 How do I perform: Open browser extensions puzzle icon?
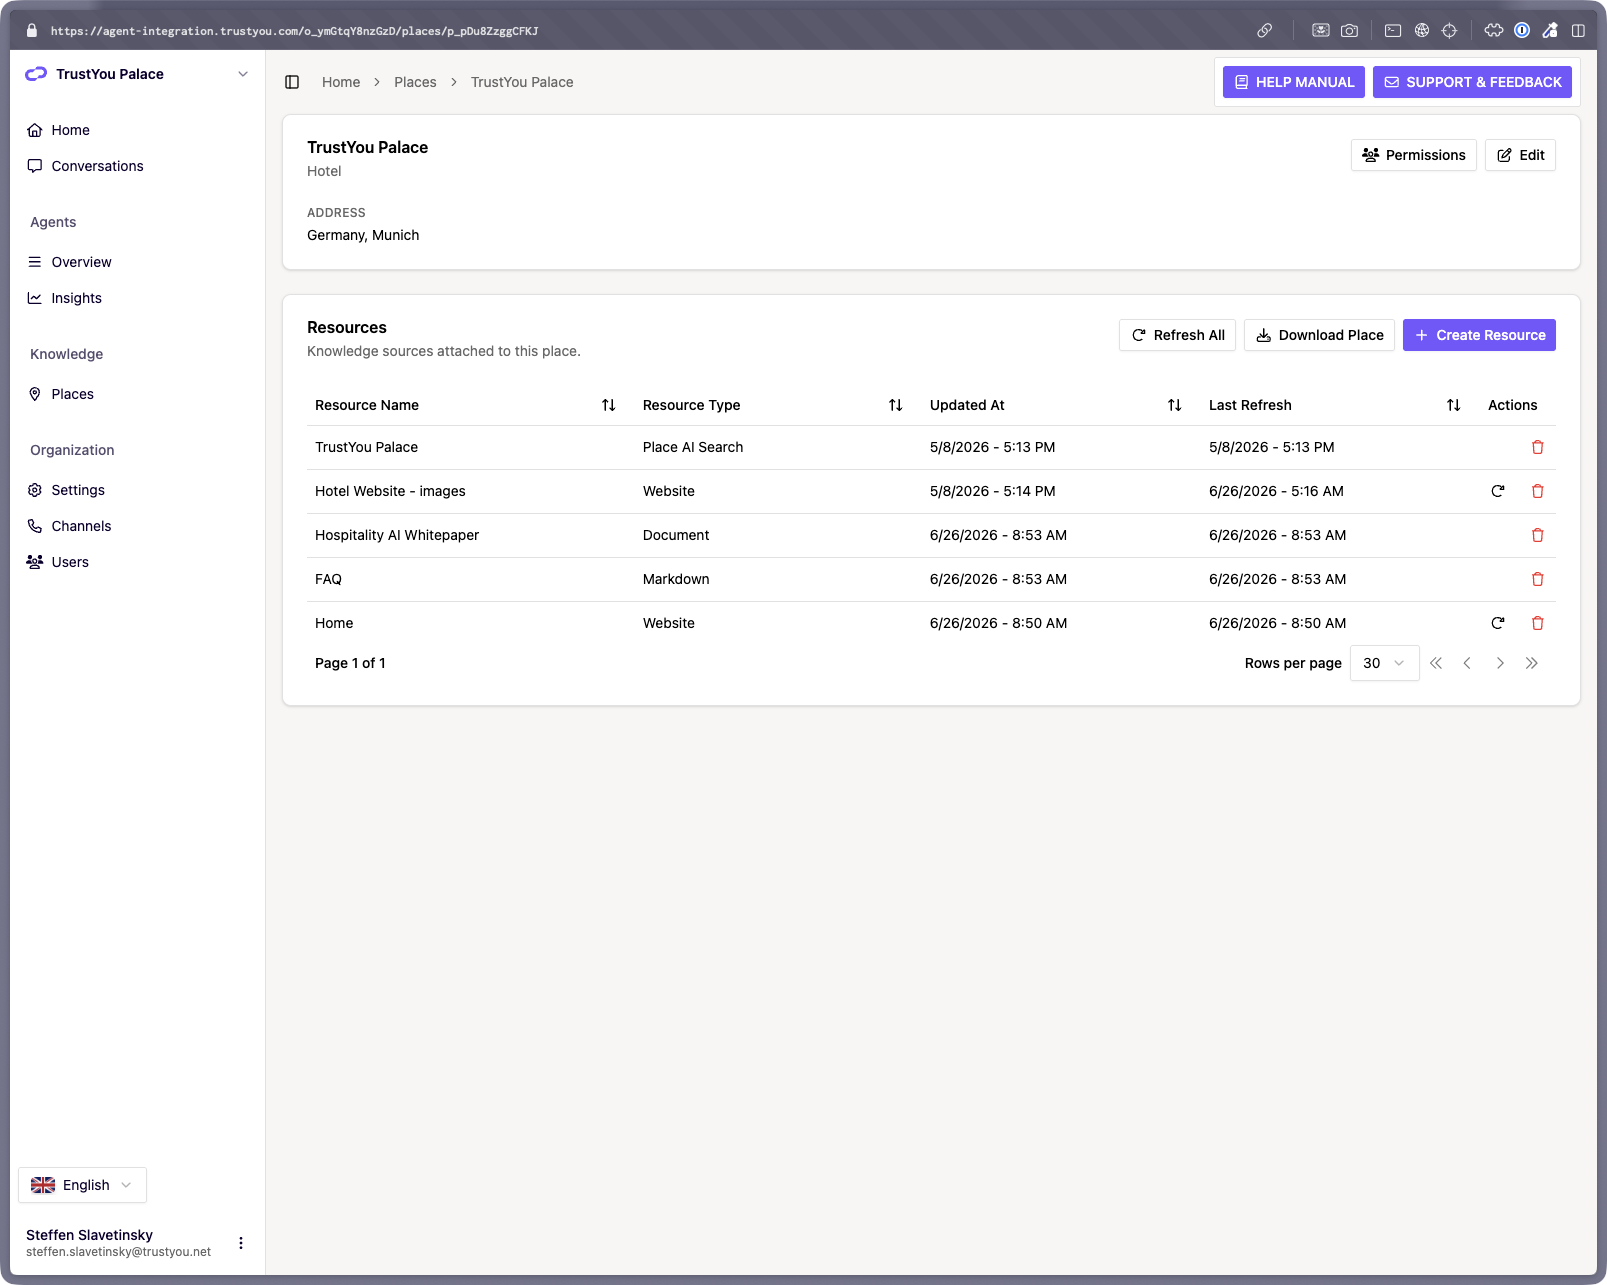[1493, 30]
